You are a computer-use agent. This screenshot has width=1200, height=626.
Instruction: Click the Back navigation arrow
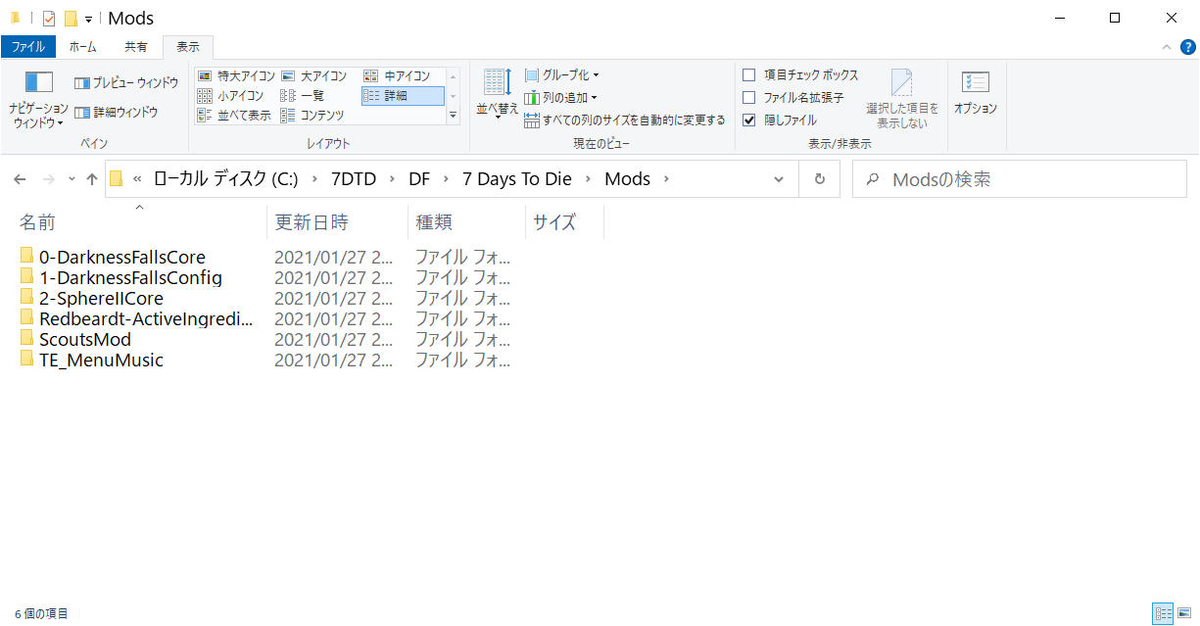19,179
